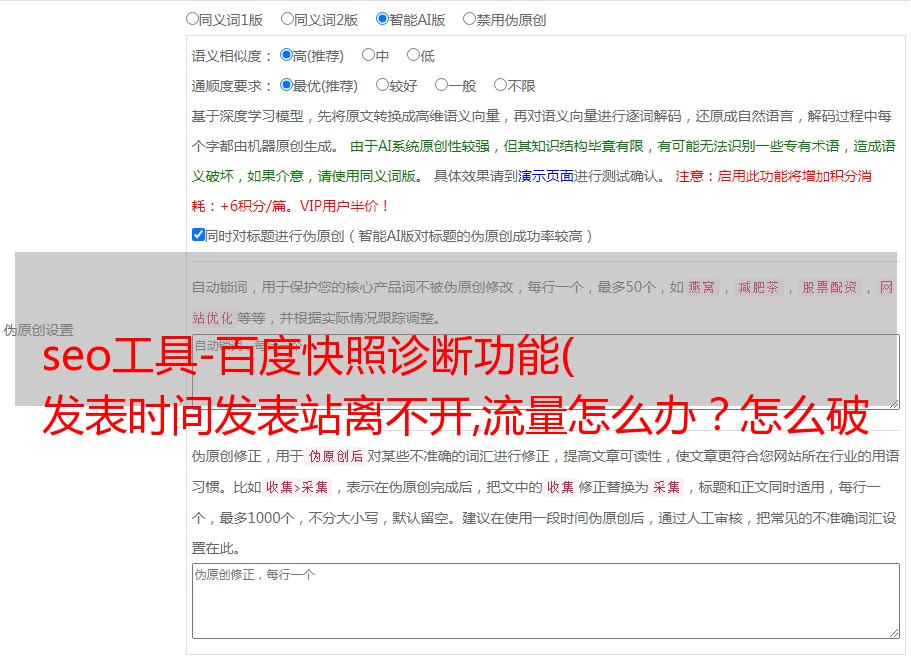Viewport: 911px width, 658px height.
Task: Set 语义相似度 to 低
Action: pyautogui.click(x=413, y=55)
